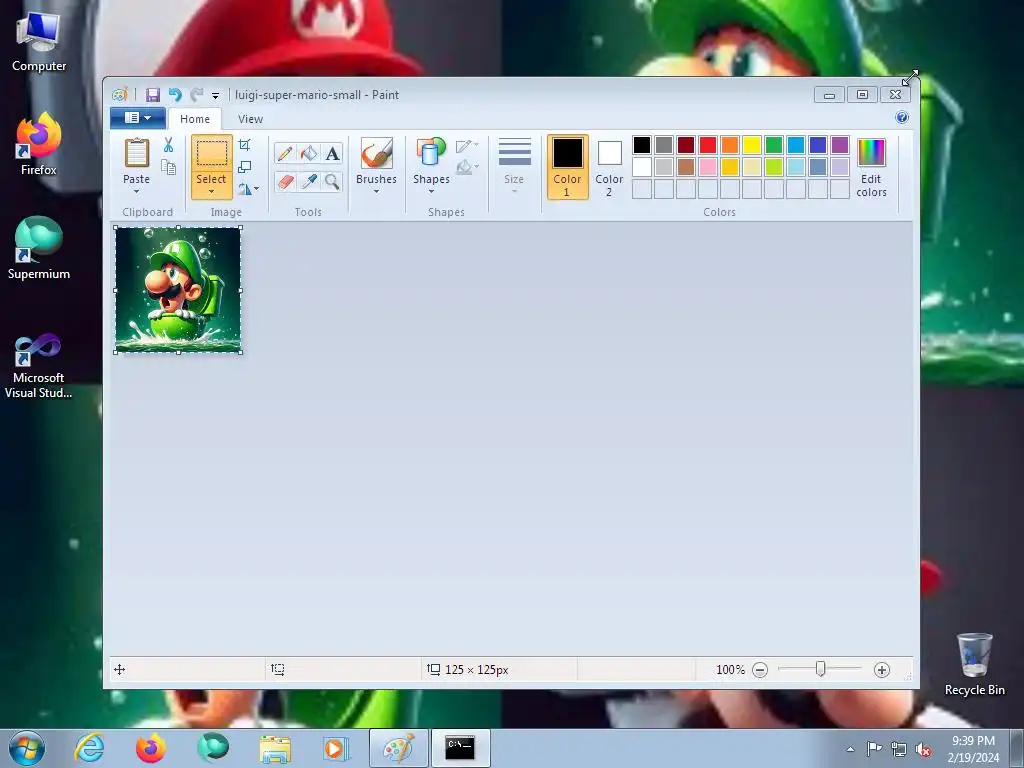Click the zoom slider thumb
This screenshot has width=1024, height=768.
click(x=821, y=669)
